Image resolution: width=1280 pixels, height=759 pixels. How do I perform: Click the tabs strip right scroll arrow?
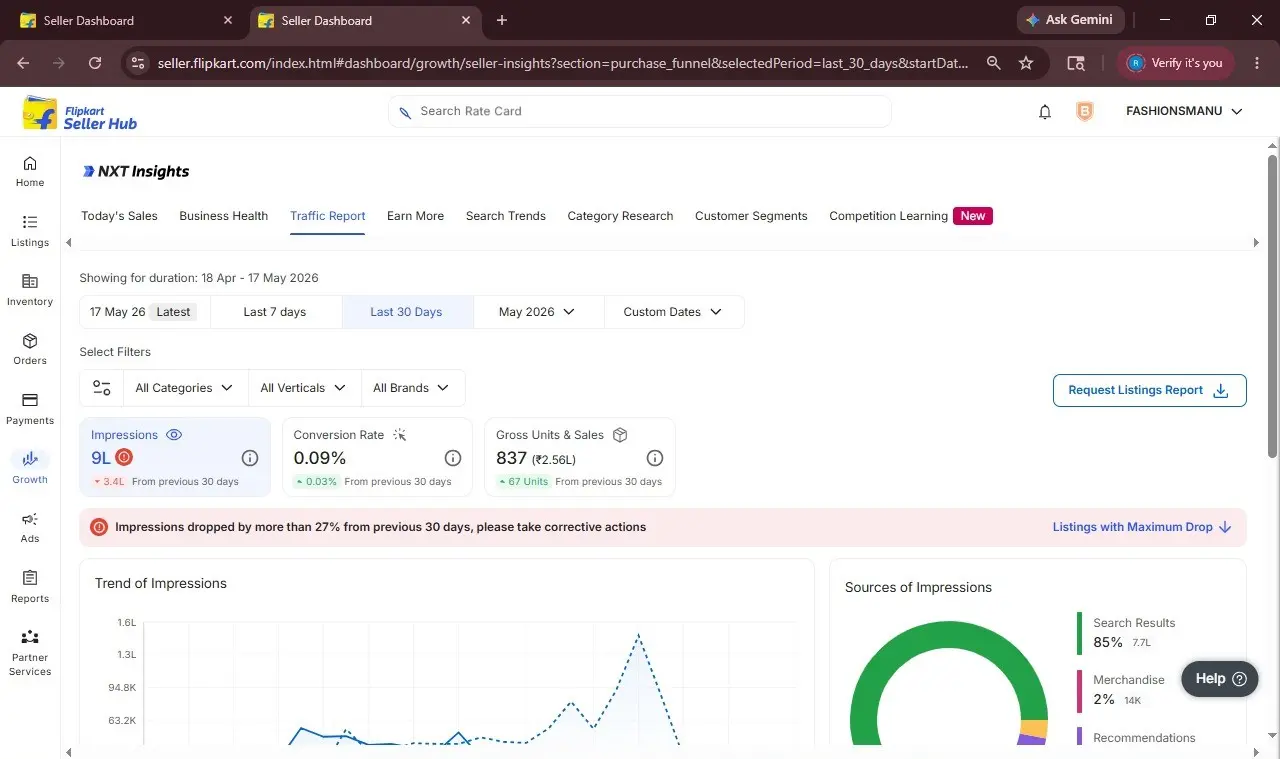click(x=1256, y=242)
